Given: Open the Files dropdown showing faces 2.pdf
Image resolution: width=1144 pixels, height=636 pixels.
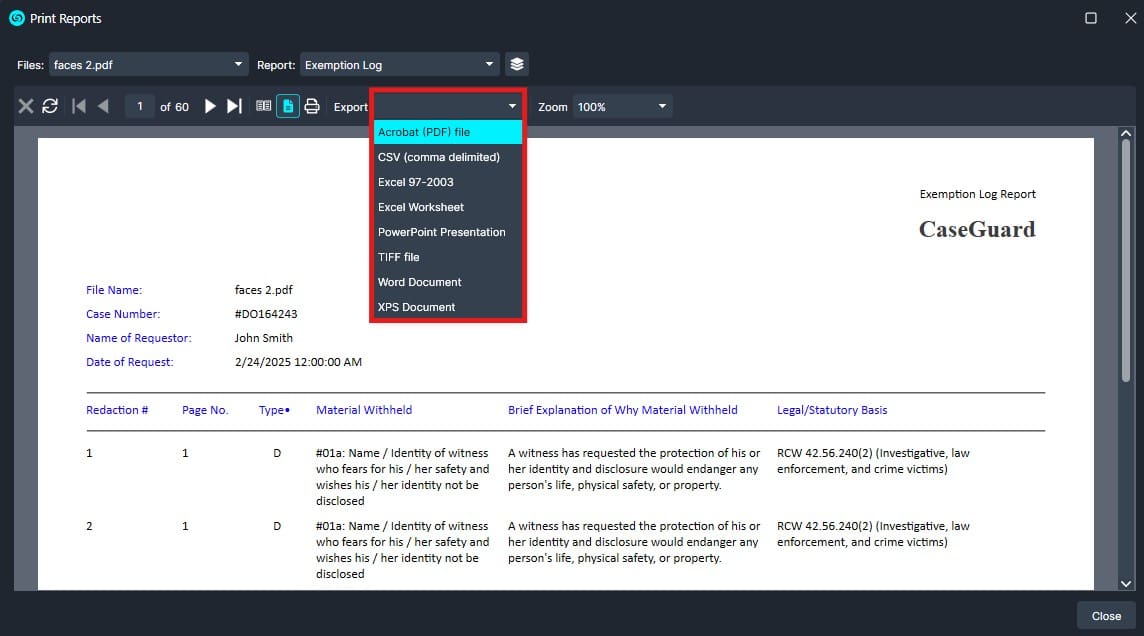Looking at the screenshot, I should 148,64.
